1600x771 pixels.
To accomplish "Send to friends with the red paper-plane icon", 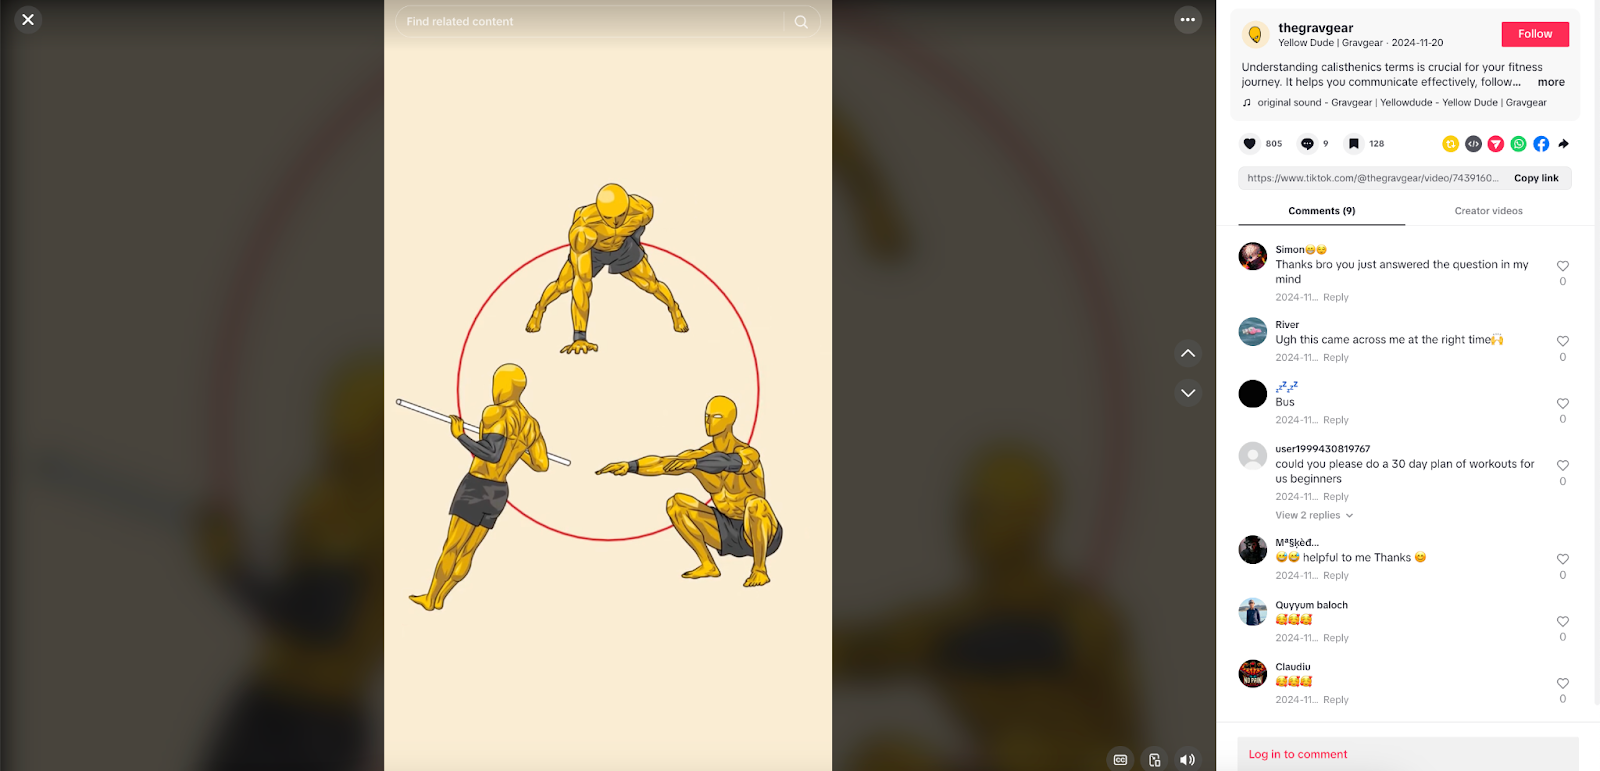I will [x=1496, y=144].
